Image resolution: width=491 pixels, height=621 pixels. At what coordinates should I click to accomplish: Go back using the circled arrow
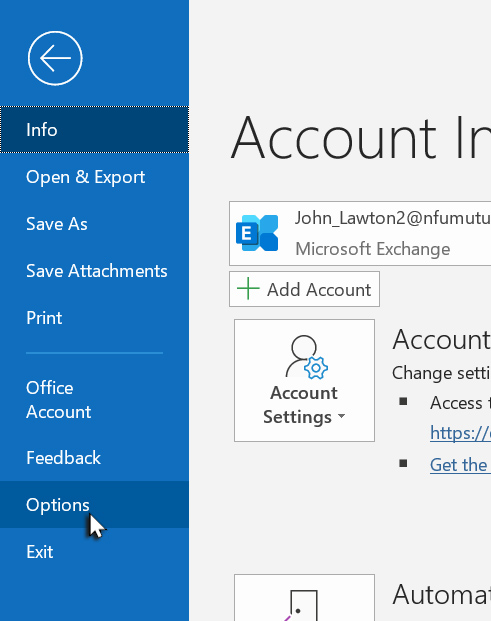55,58
